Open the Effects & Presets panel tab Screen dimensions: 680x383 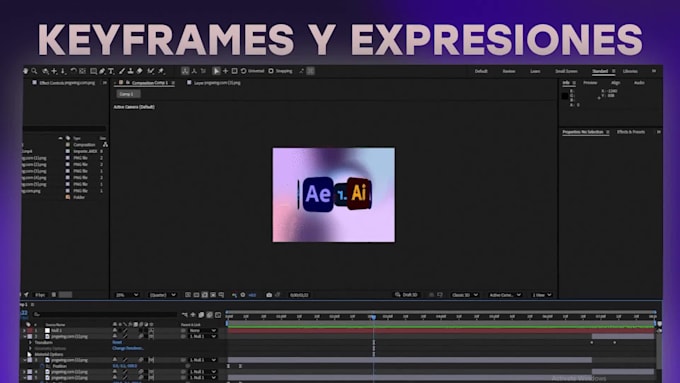coord(631,132)
